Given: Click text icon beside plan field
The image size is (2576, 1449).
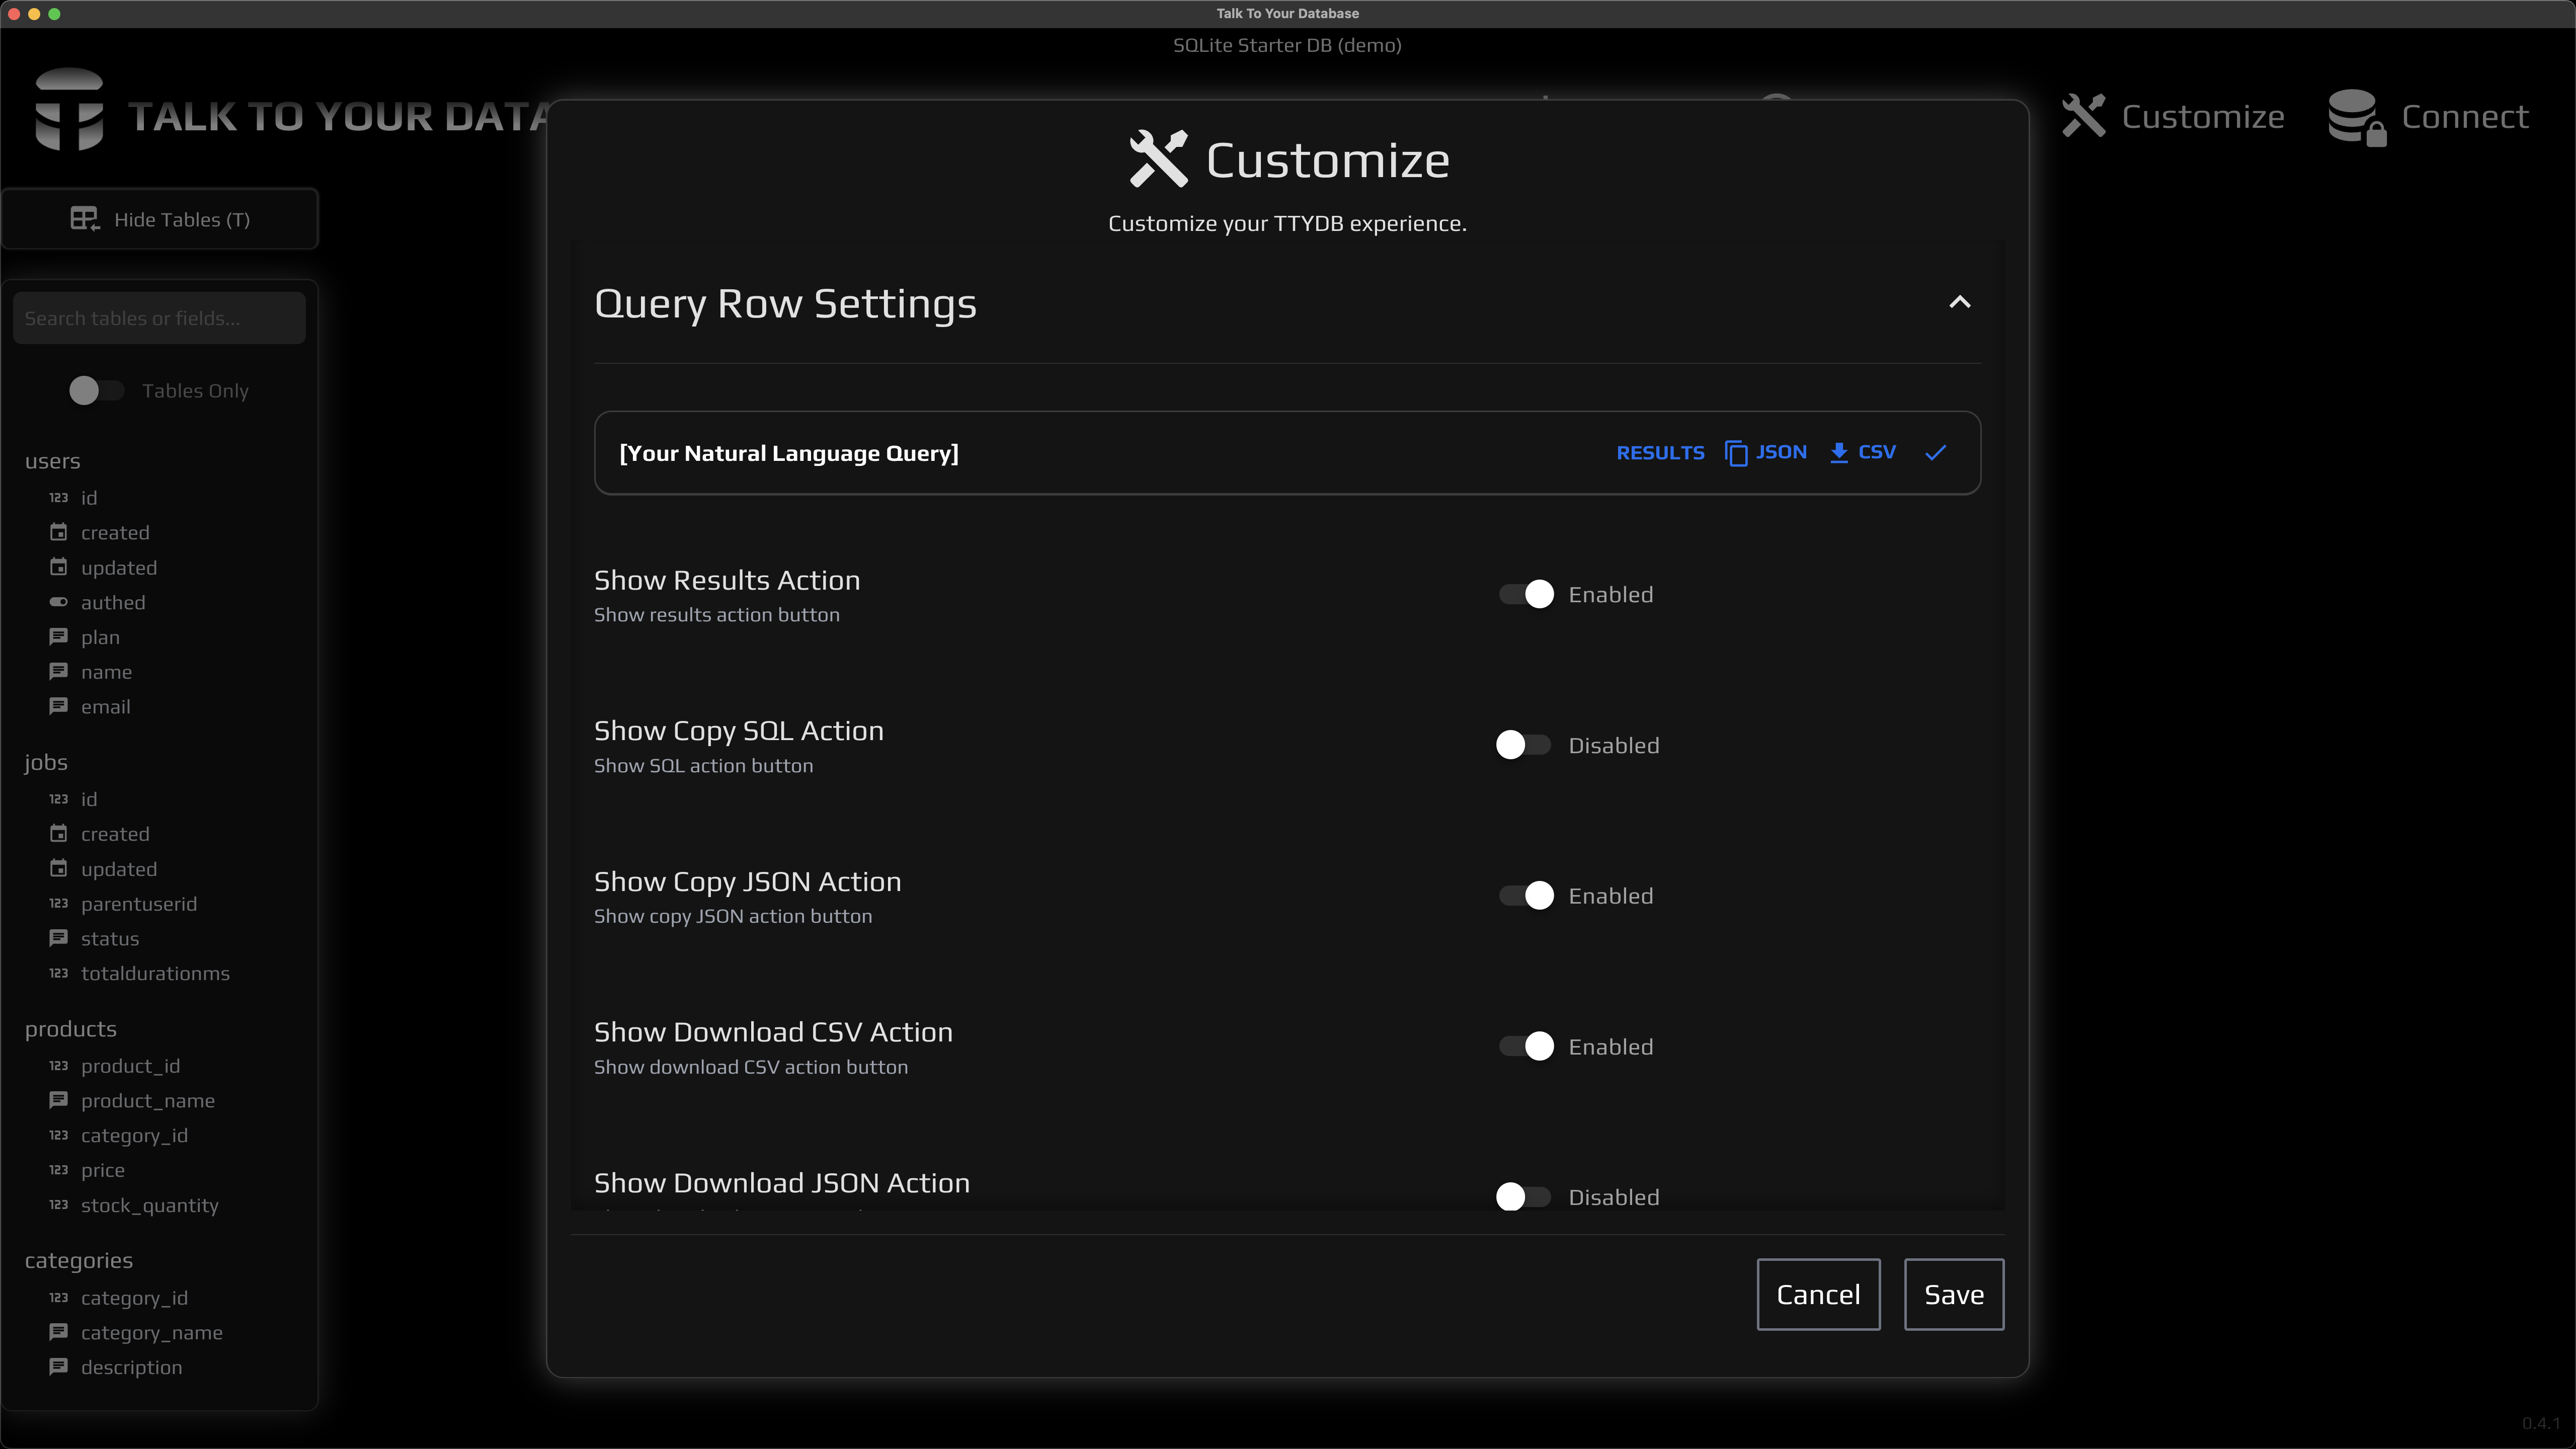Looking at the screenshot, I should pyautogui.click(x=59, y=637).
